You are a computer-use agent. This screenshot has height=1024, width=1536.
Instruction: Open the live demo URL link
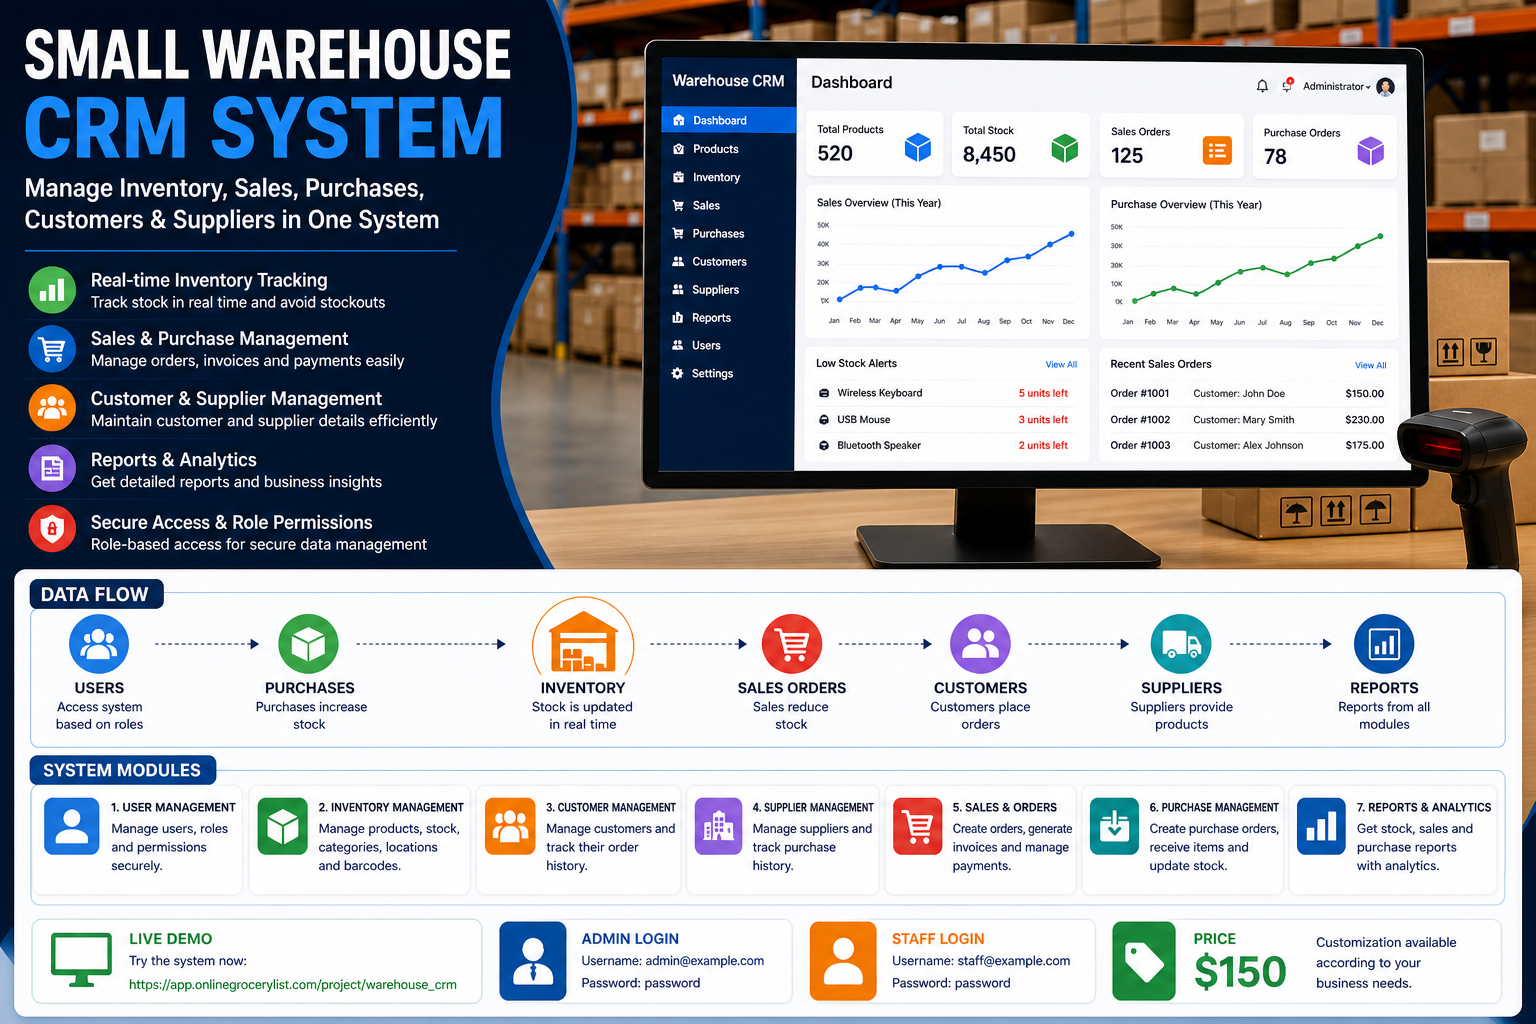pos(293,985)
